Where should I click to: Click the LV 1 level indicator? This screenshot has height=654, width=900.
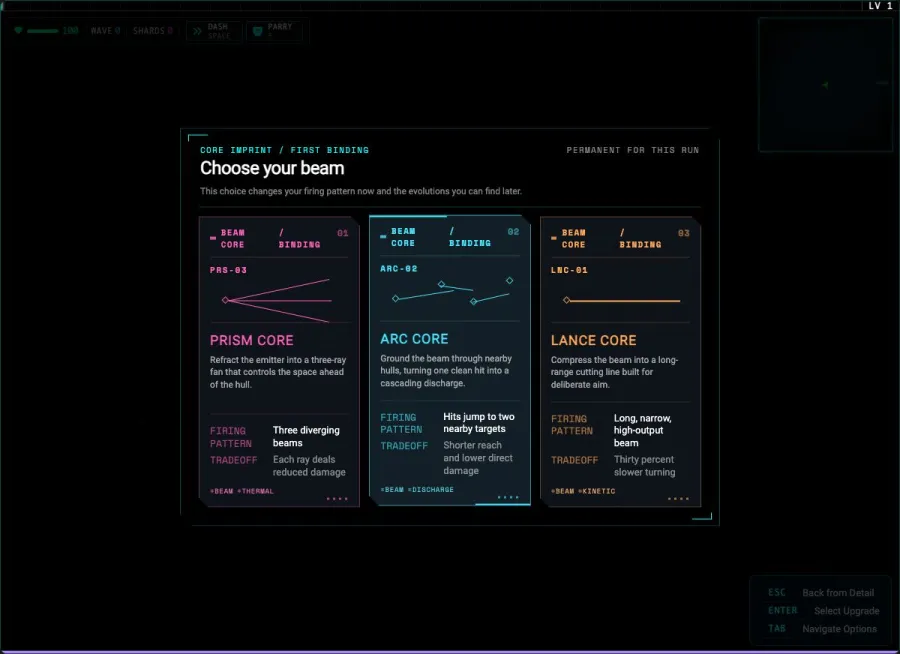coord(880,6)
